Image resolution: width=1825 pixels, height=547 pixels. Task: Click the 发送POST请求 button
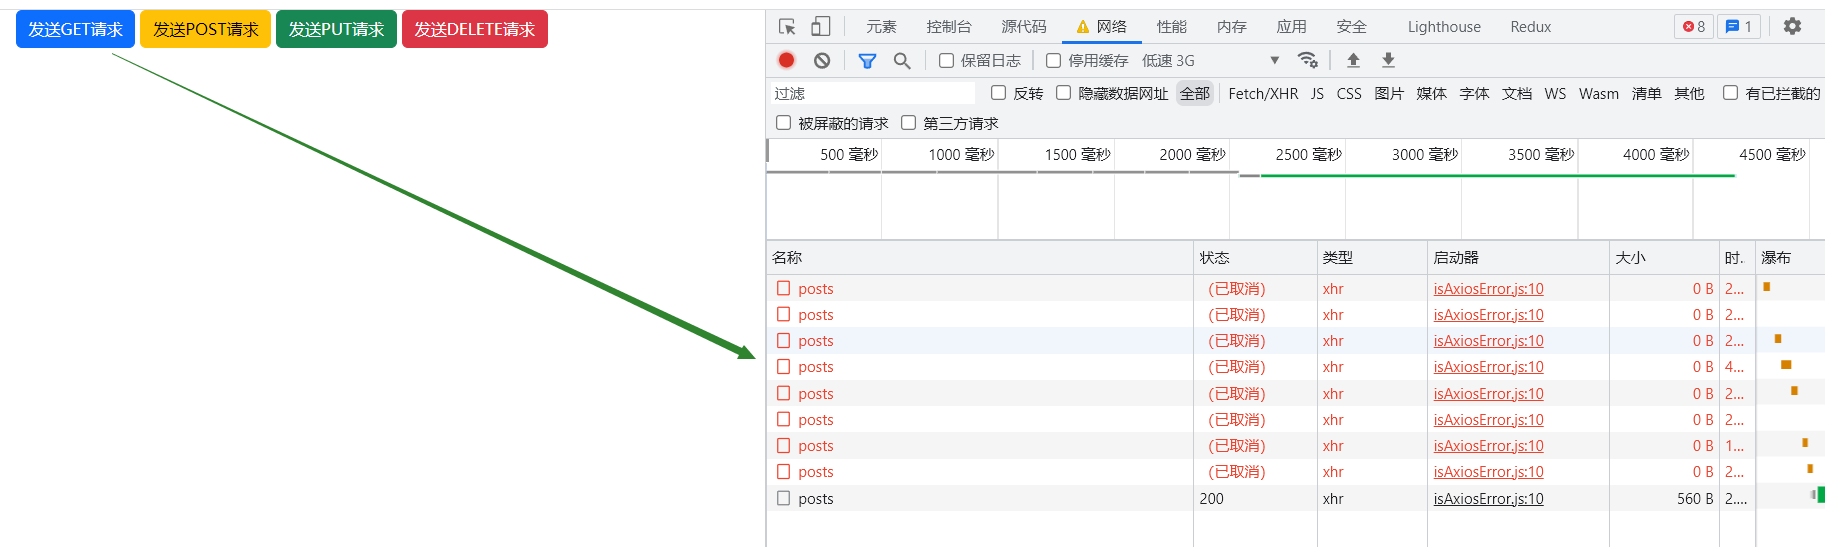[x=205, y=29]
